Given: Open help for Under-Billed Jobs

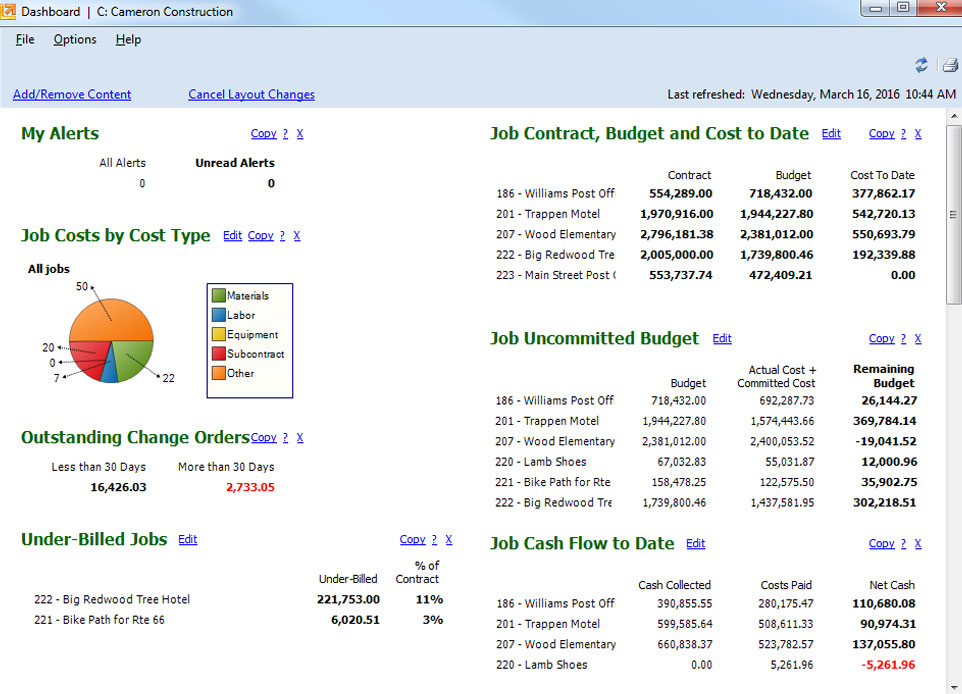Looking at the screenshot, I should click(x=434, y=539).
